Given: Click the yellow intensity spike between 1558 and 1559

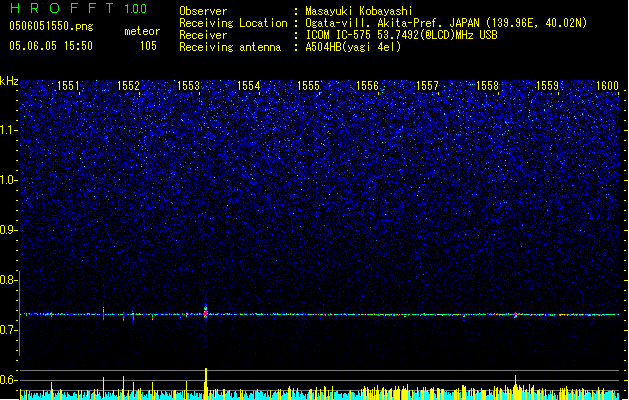Looking at the screenshot, I should 515,387.
